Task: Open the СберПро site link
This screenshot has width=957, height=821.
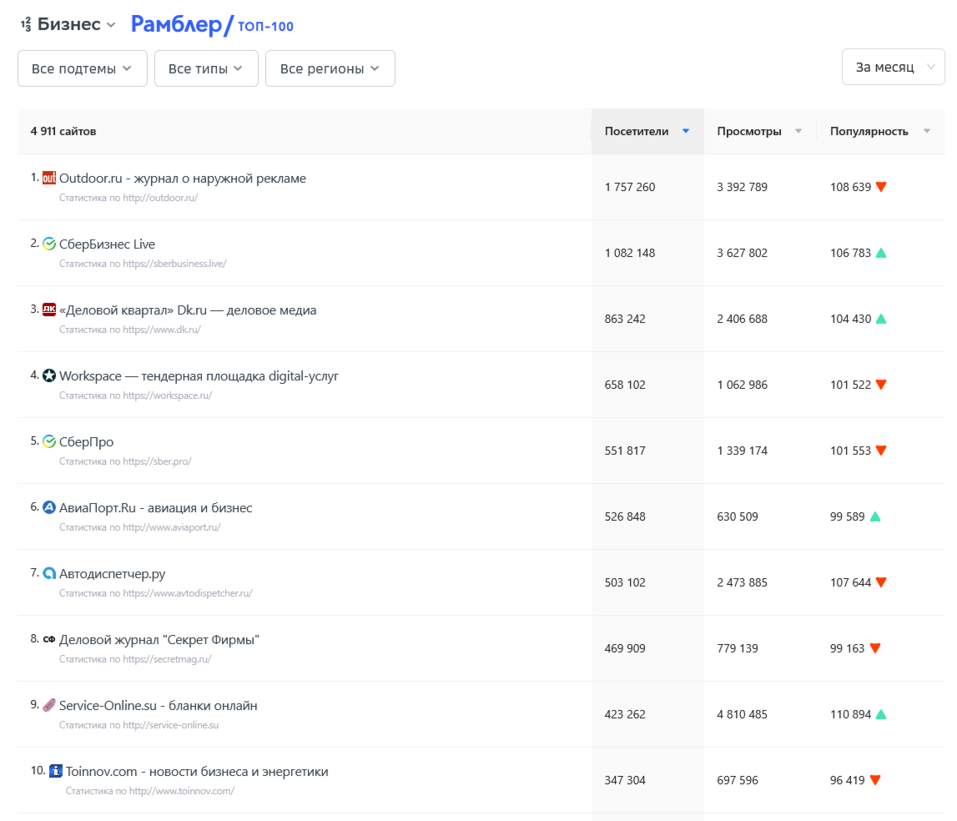Action: point(86,442)
